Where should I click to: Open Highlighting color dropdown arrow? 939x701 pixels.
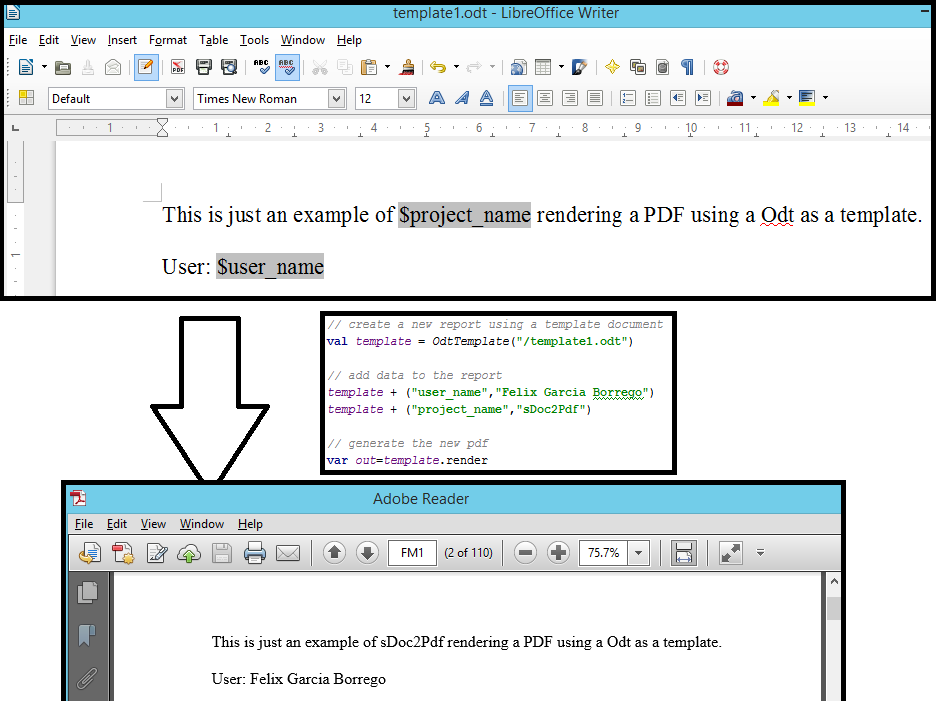tap(789, 98)
